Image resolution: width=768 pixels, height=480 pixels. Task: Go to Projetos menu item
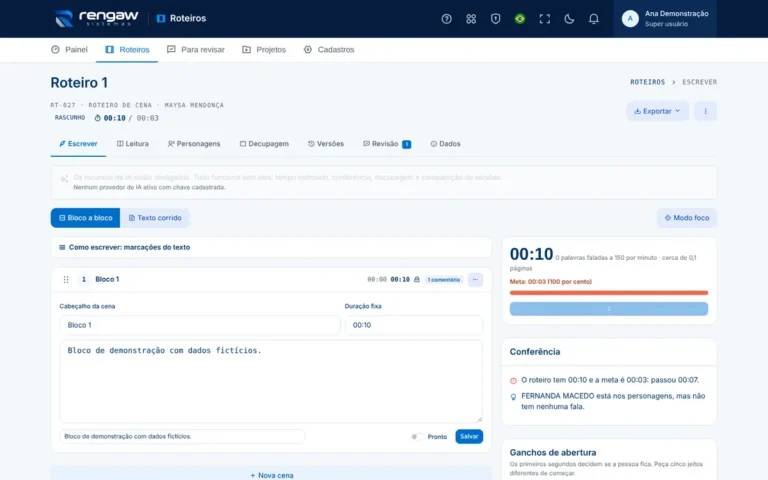coord(264,49)
